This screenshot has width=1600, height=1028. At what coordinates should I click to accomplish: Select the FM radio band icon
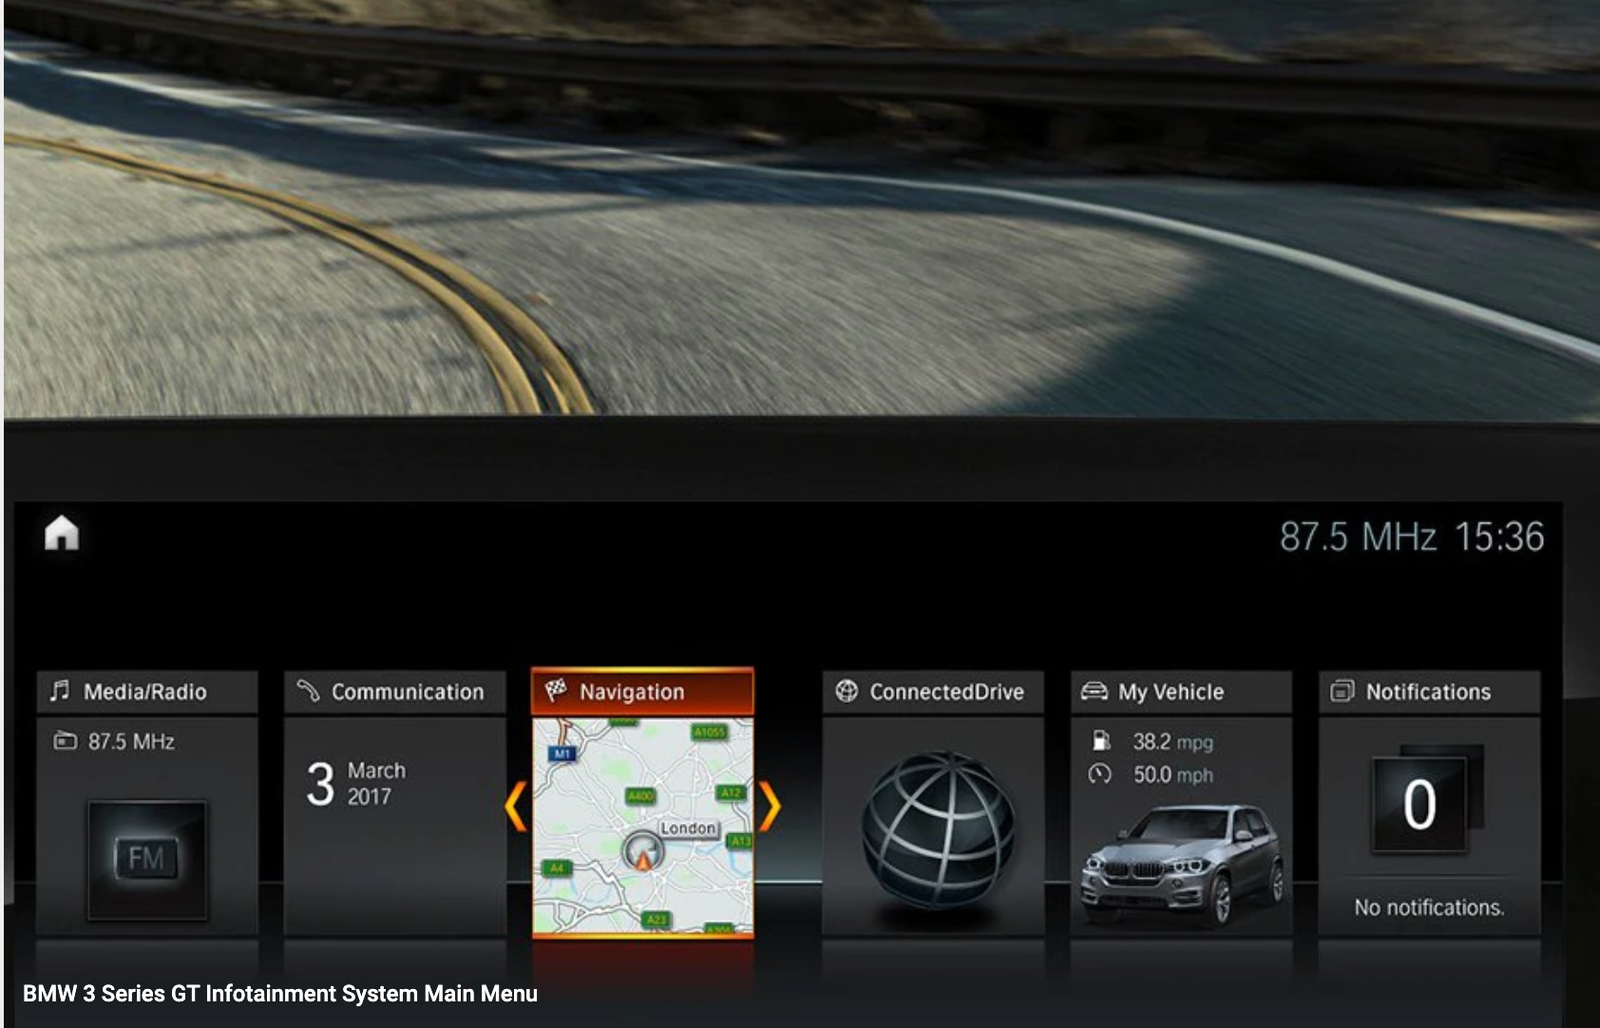point(147,858)
